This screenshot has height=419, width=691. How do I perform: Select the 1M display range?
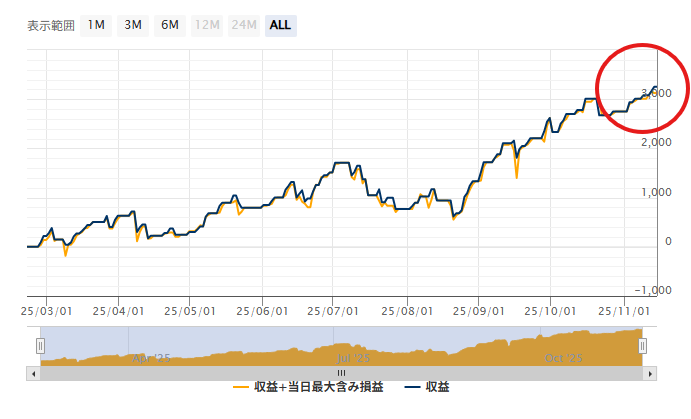coord(96,26)
